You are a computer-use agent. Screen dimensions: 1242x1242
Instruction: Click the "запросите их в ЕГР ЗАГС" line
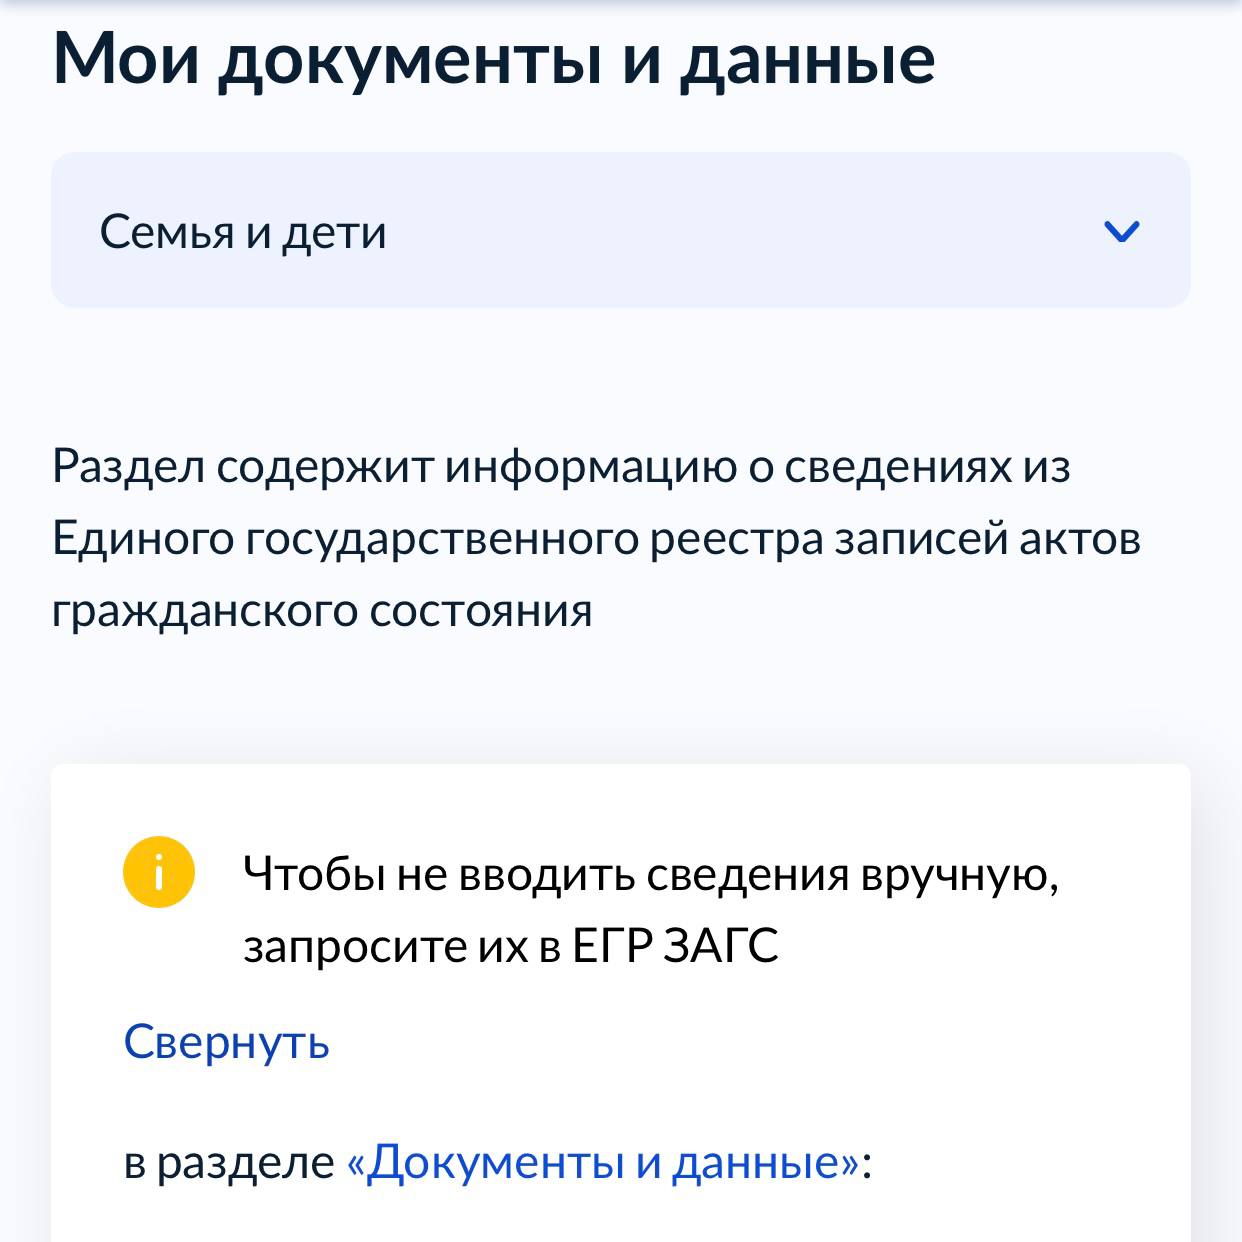point(510,946)
